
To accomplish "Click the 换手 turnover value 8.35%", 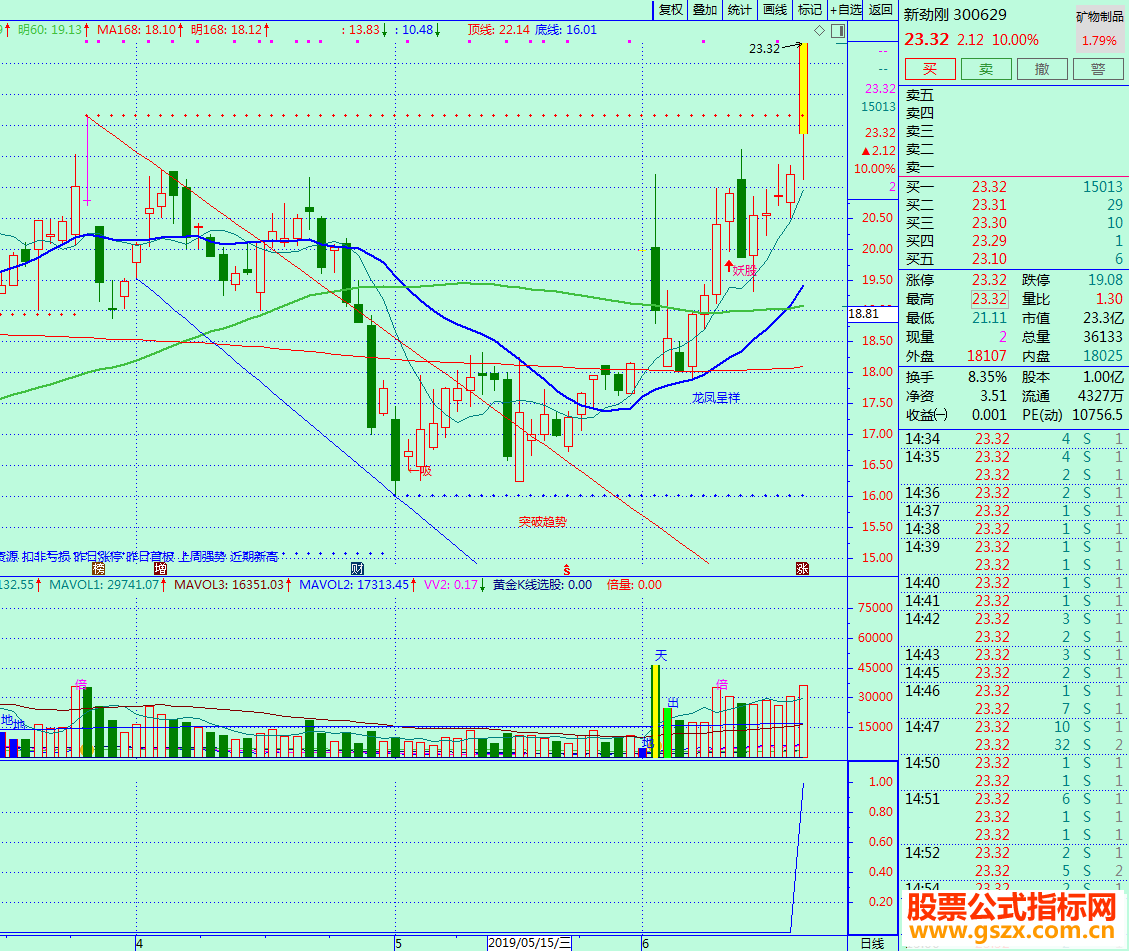I will [987, 377].
